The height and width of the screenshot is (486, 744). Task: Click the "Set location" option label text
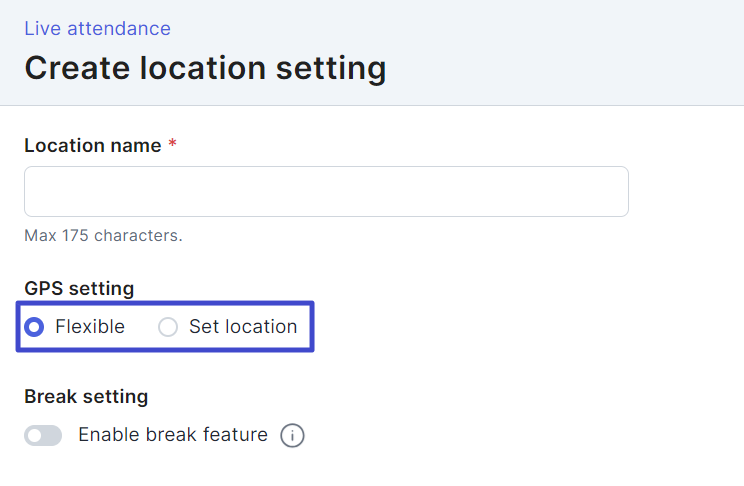243,327
